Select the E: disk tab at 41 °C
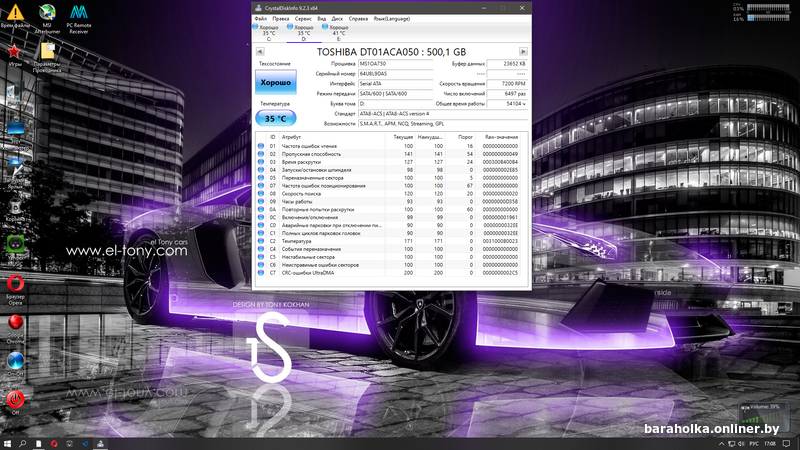This screenshot has height=450, width=800. pyautogui.click(x=338, y=33)
